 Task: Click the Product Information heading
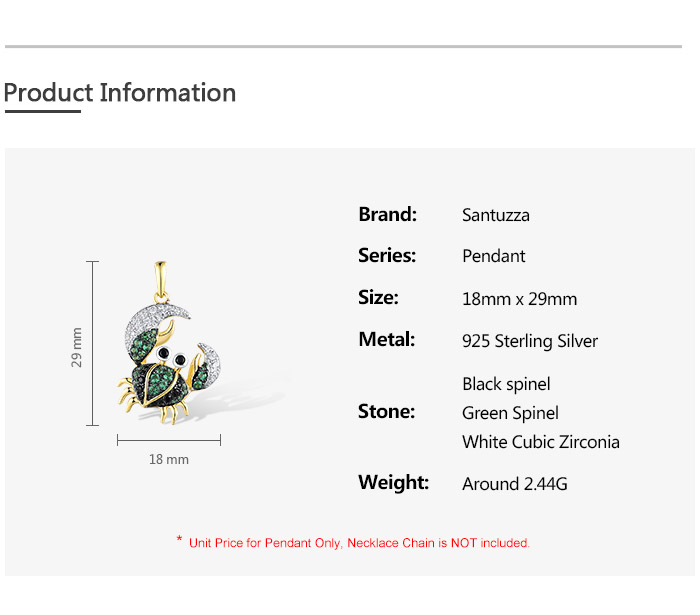click(x=120, y=93)
